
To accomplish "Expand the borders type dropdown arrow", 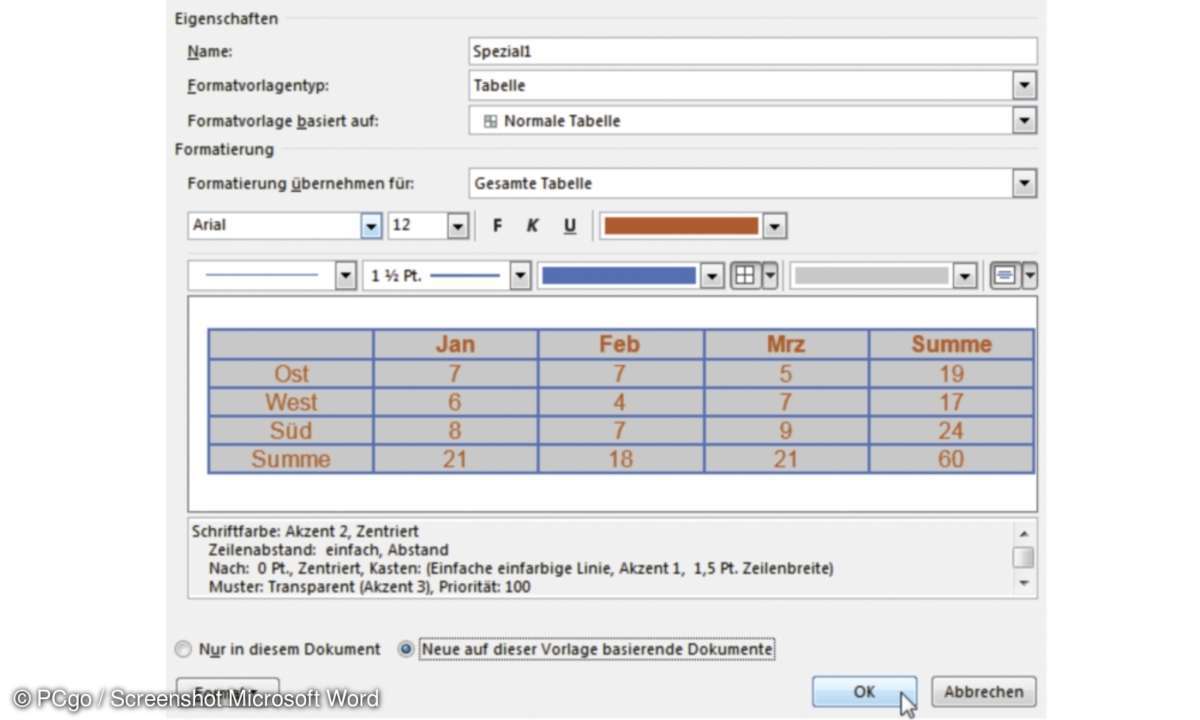I will [x=770, y=276].
